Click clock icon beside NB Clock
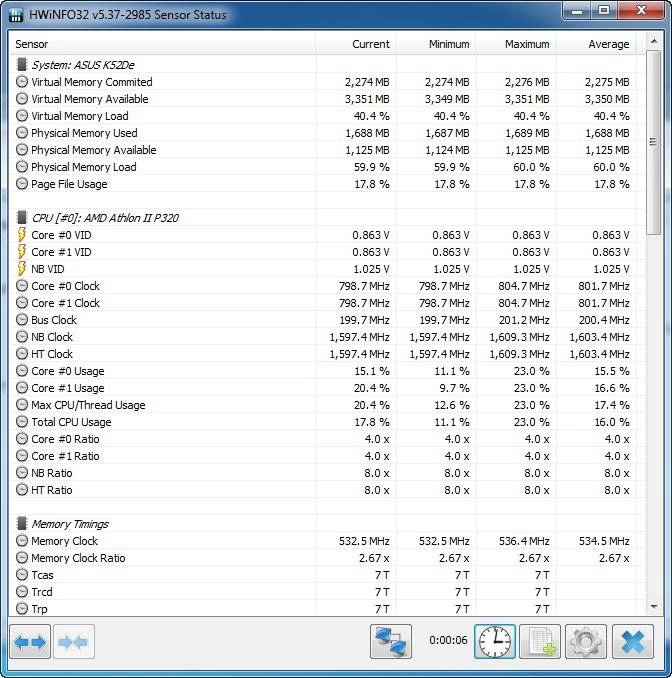 tap(22, 337)
